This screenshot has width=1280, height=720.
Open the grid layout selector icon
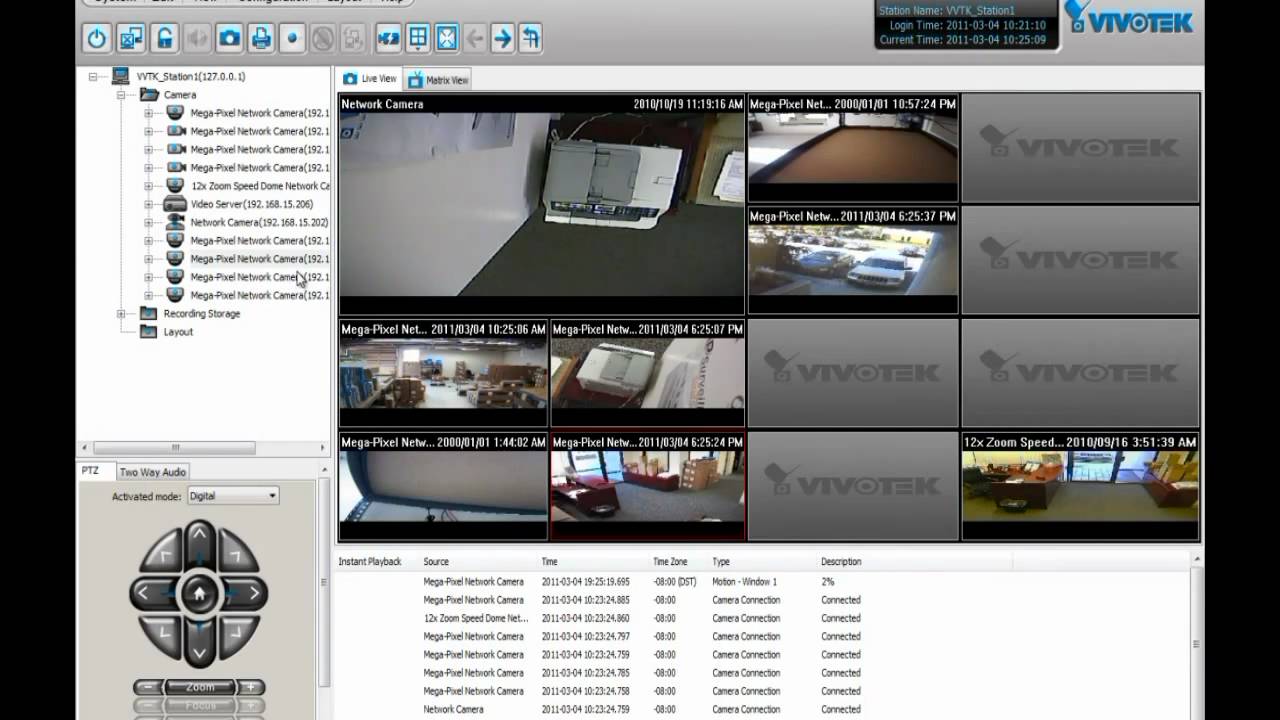pos(418,38)
